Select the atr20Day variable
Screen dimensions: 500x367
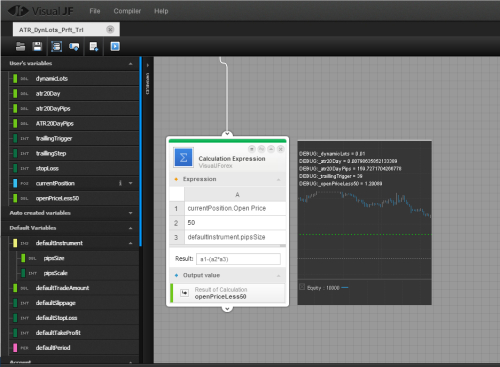73,94
